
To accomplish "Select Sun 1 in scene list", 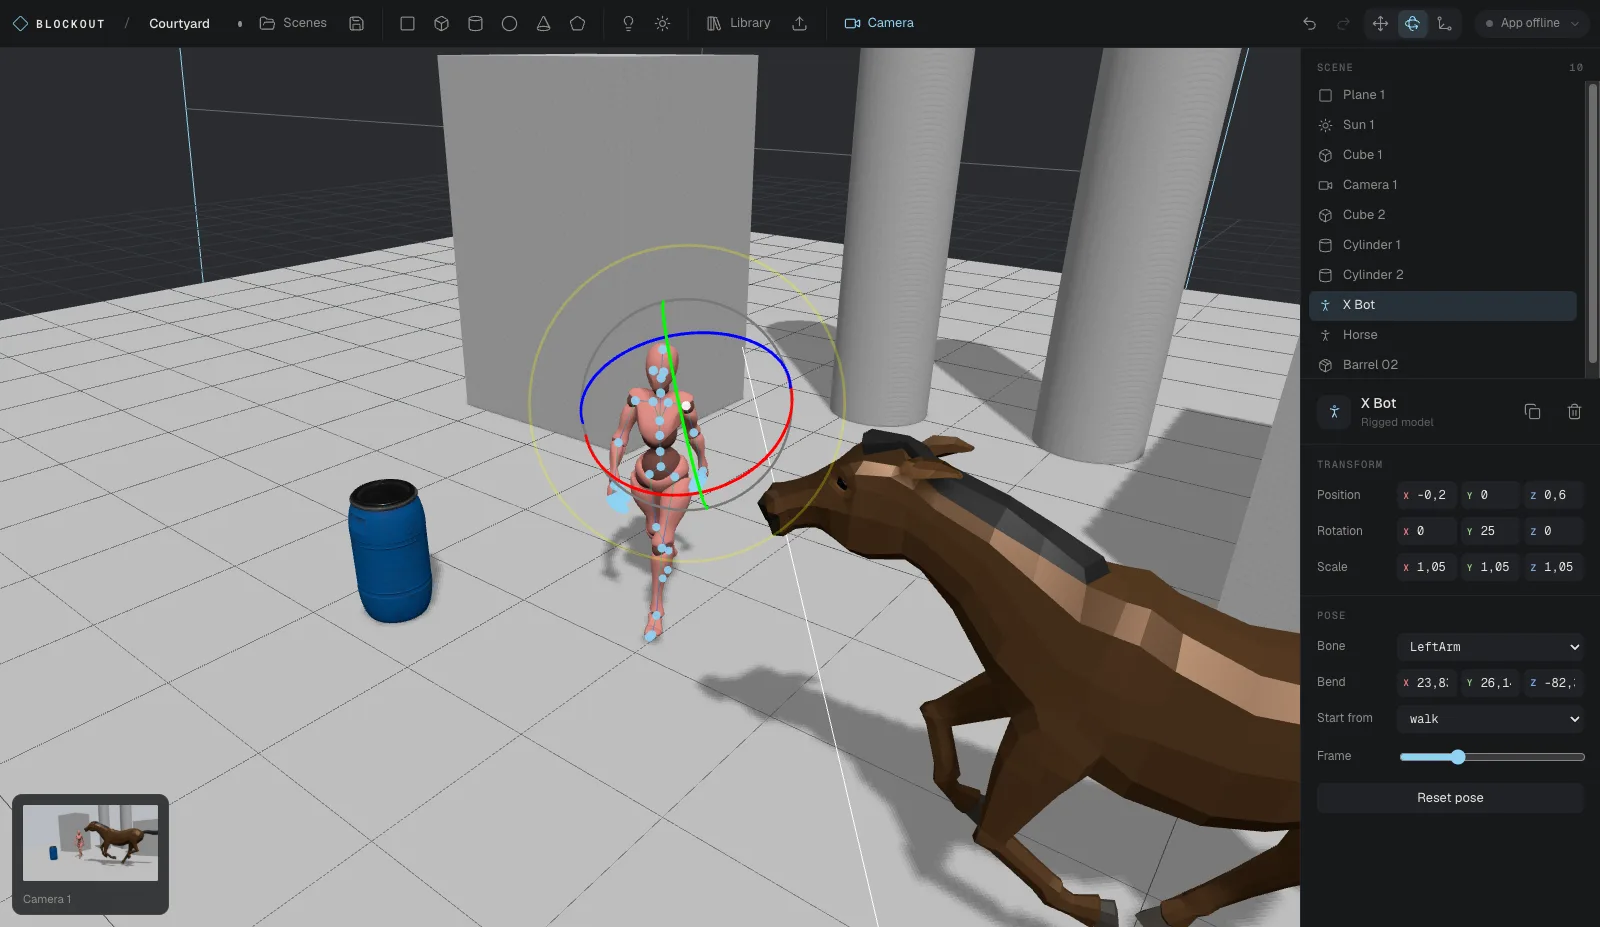I will [x=1442, y=125].
